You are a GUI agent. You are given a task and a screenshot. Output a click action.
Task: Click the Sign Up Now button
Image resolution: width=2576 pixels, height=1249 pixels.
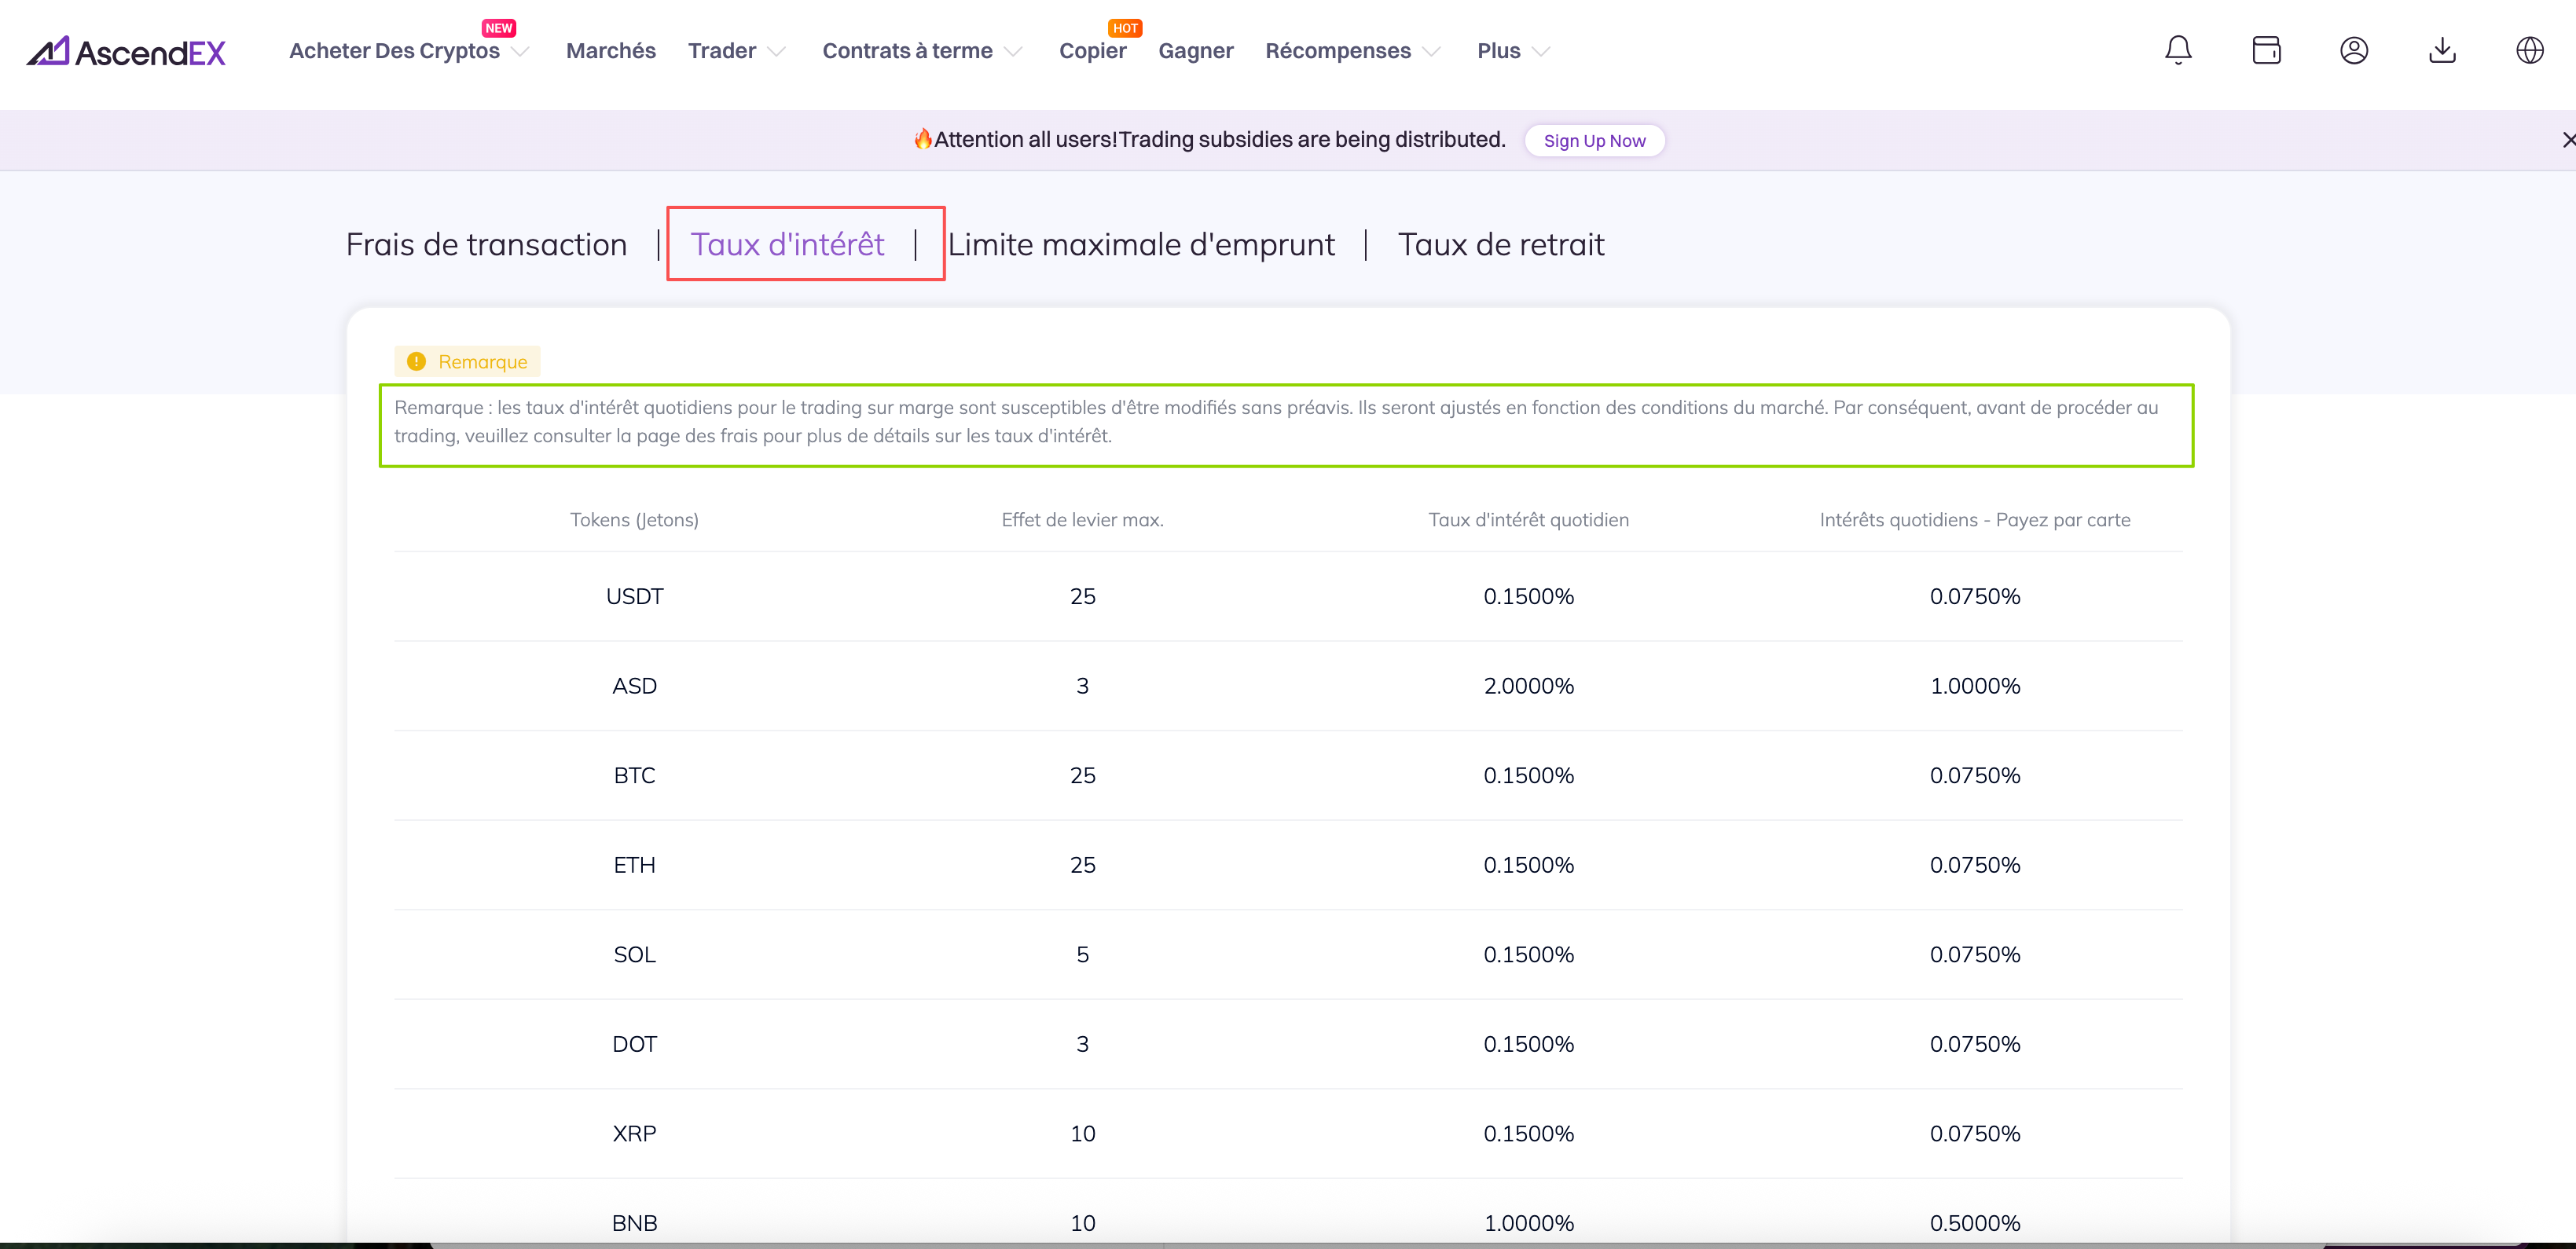pos(1594,141)
